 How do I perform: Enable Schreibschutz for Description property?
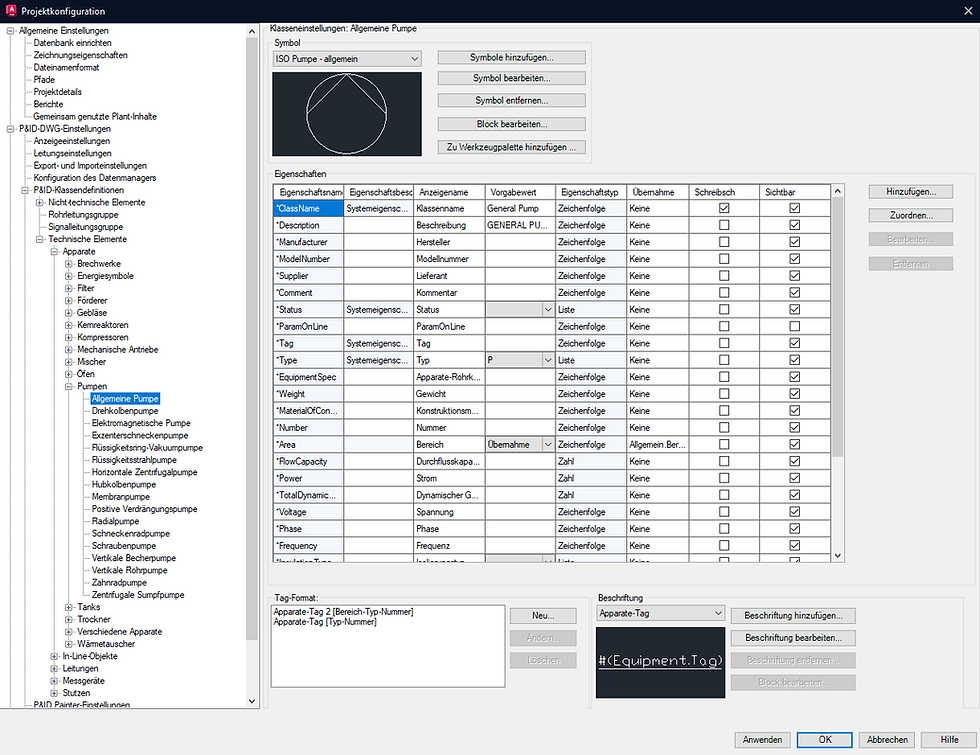click(724, 225)
